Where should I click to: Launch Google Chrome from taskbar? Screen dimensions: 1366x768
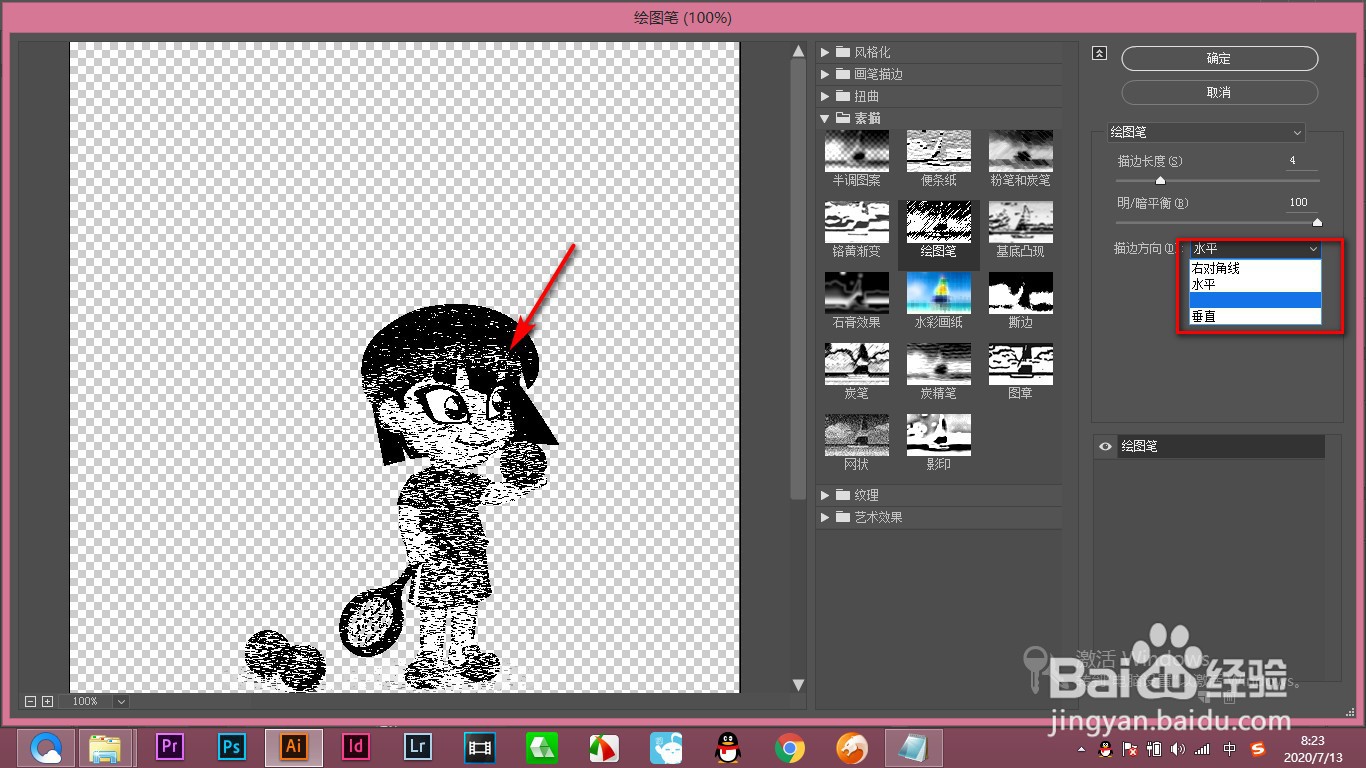(790, 747)
